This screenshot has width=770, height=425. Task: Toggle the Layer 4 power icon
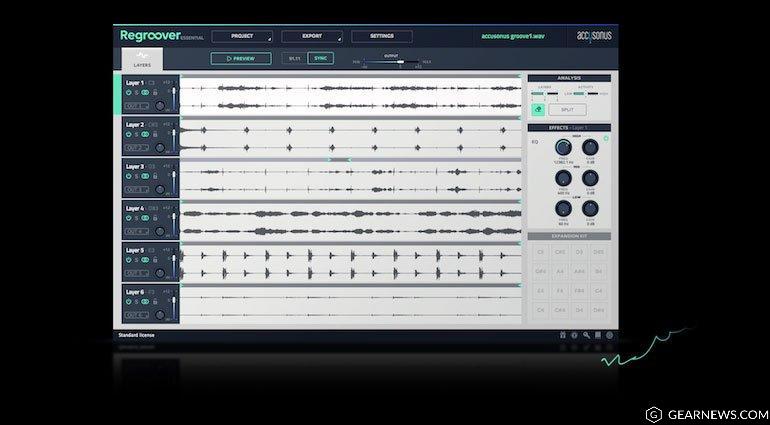(x=129, y=218)
